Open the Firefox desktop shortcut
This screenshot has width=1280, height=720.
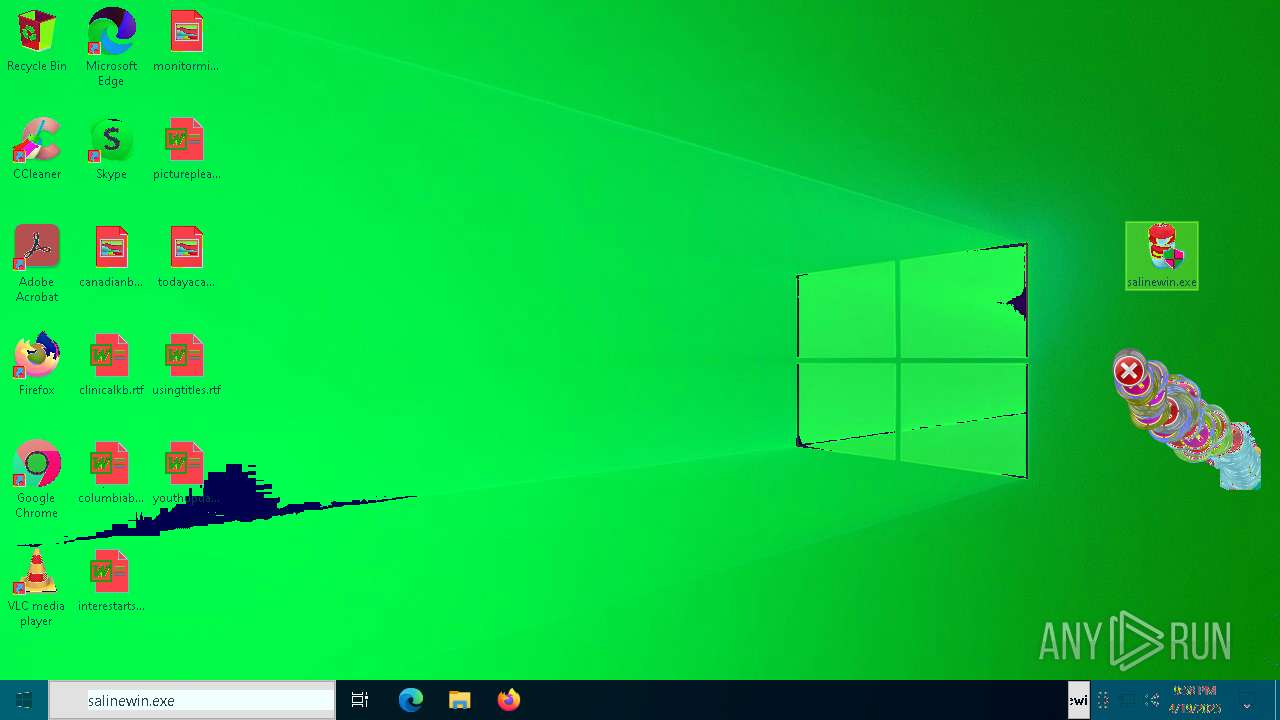coord(37,364)
